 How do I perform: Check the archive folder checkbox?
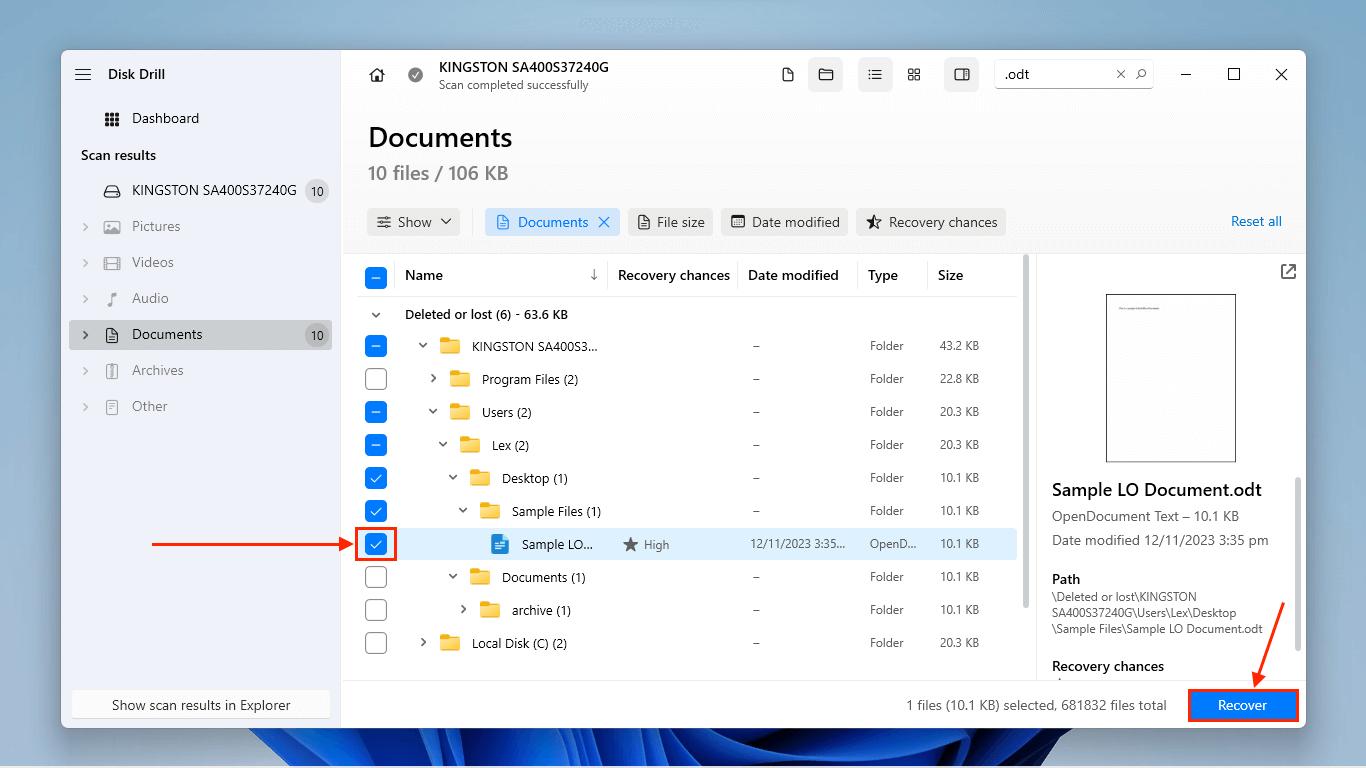click(376, 610)
